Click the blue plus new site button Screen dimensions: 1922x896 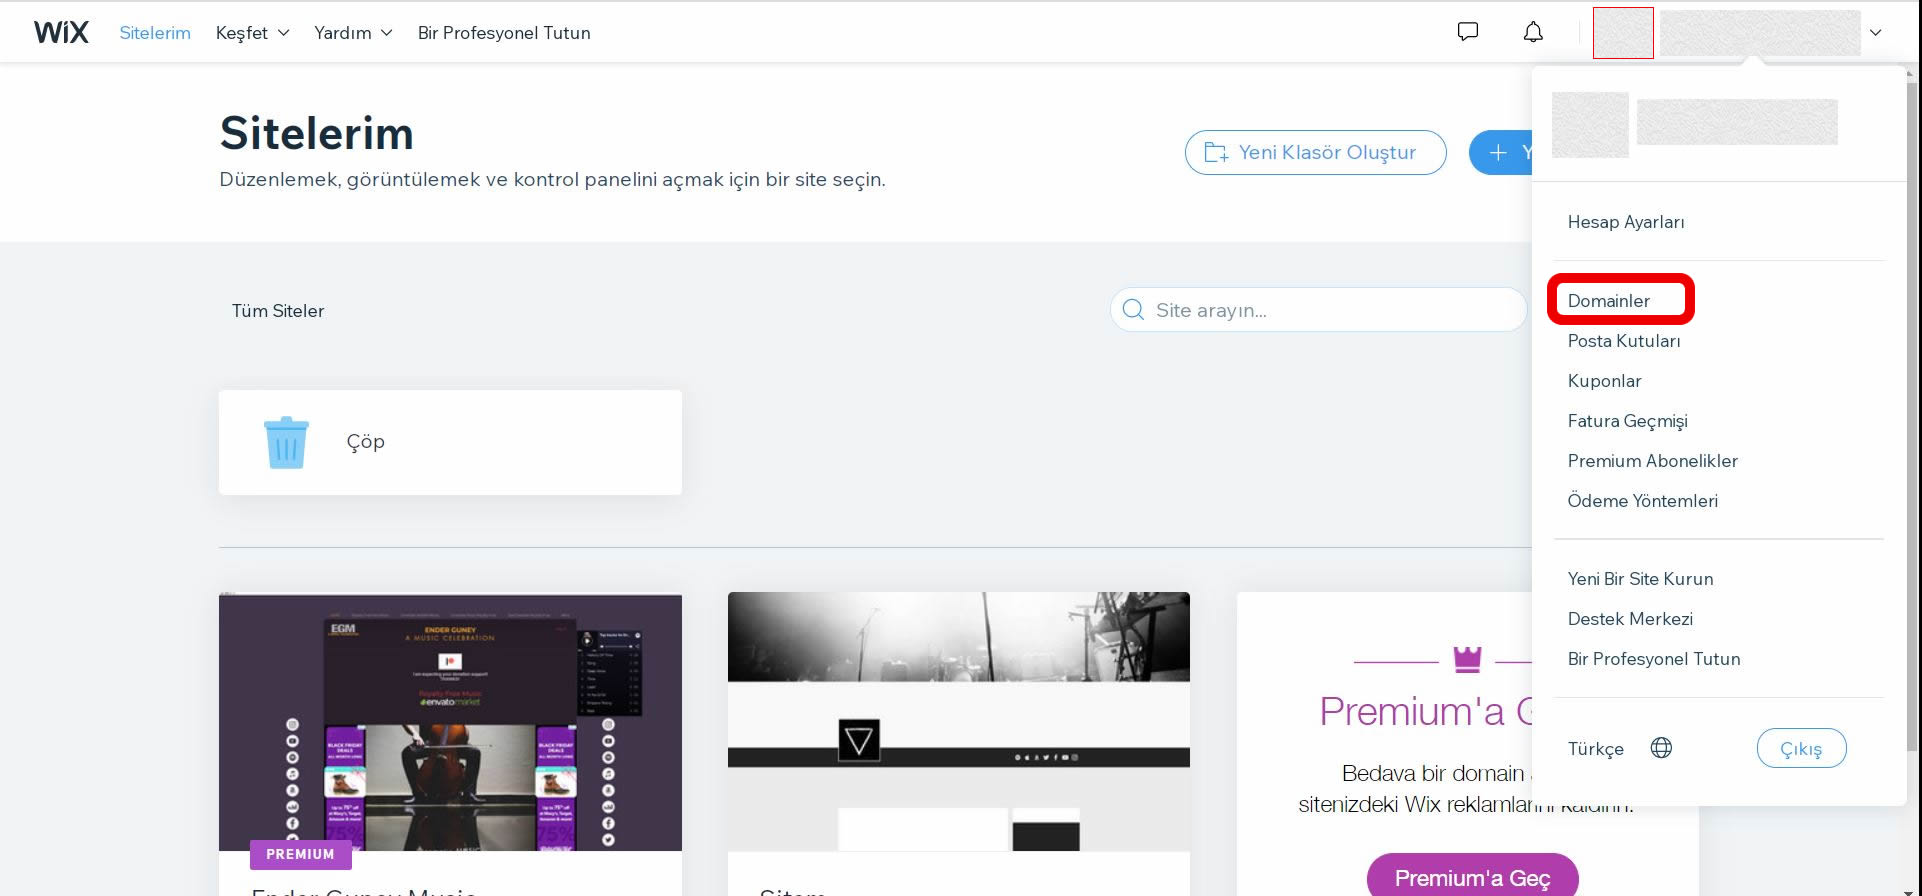(1500, 152)
